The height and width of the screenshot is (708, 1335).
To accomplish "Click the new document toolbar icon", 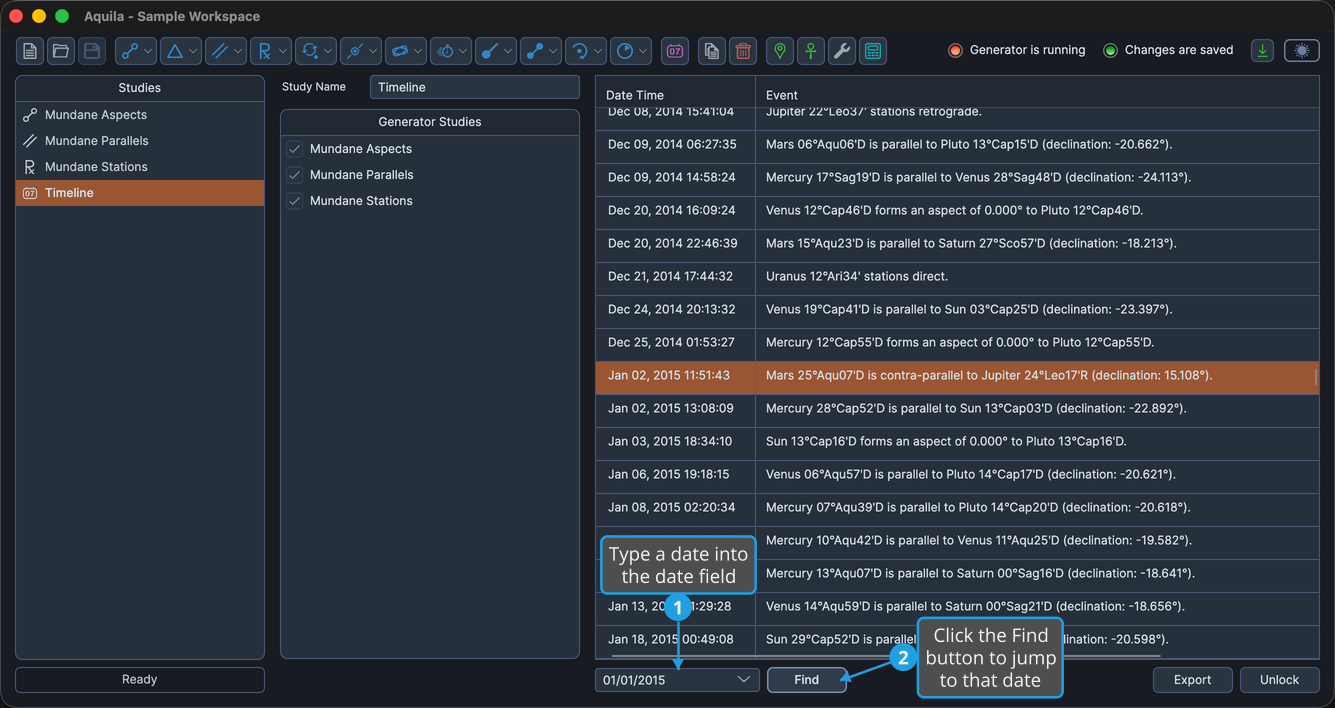I will [x=30, y=51].
